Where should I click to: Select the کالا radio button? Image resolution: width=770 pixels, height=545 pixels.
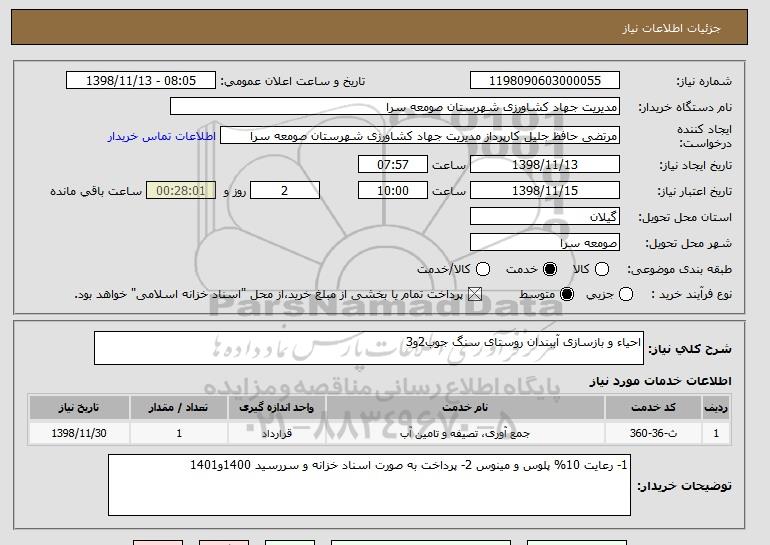point(602,269)
